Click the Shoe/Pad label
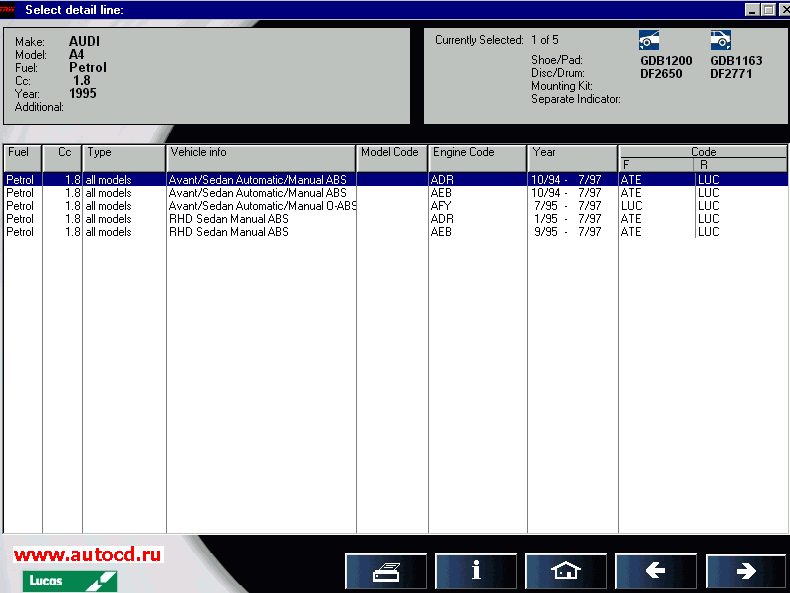 click(x=557, y=60)
